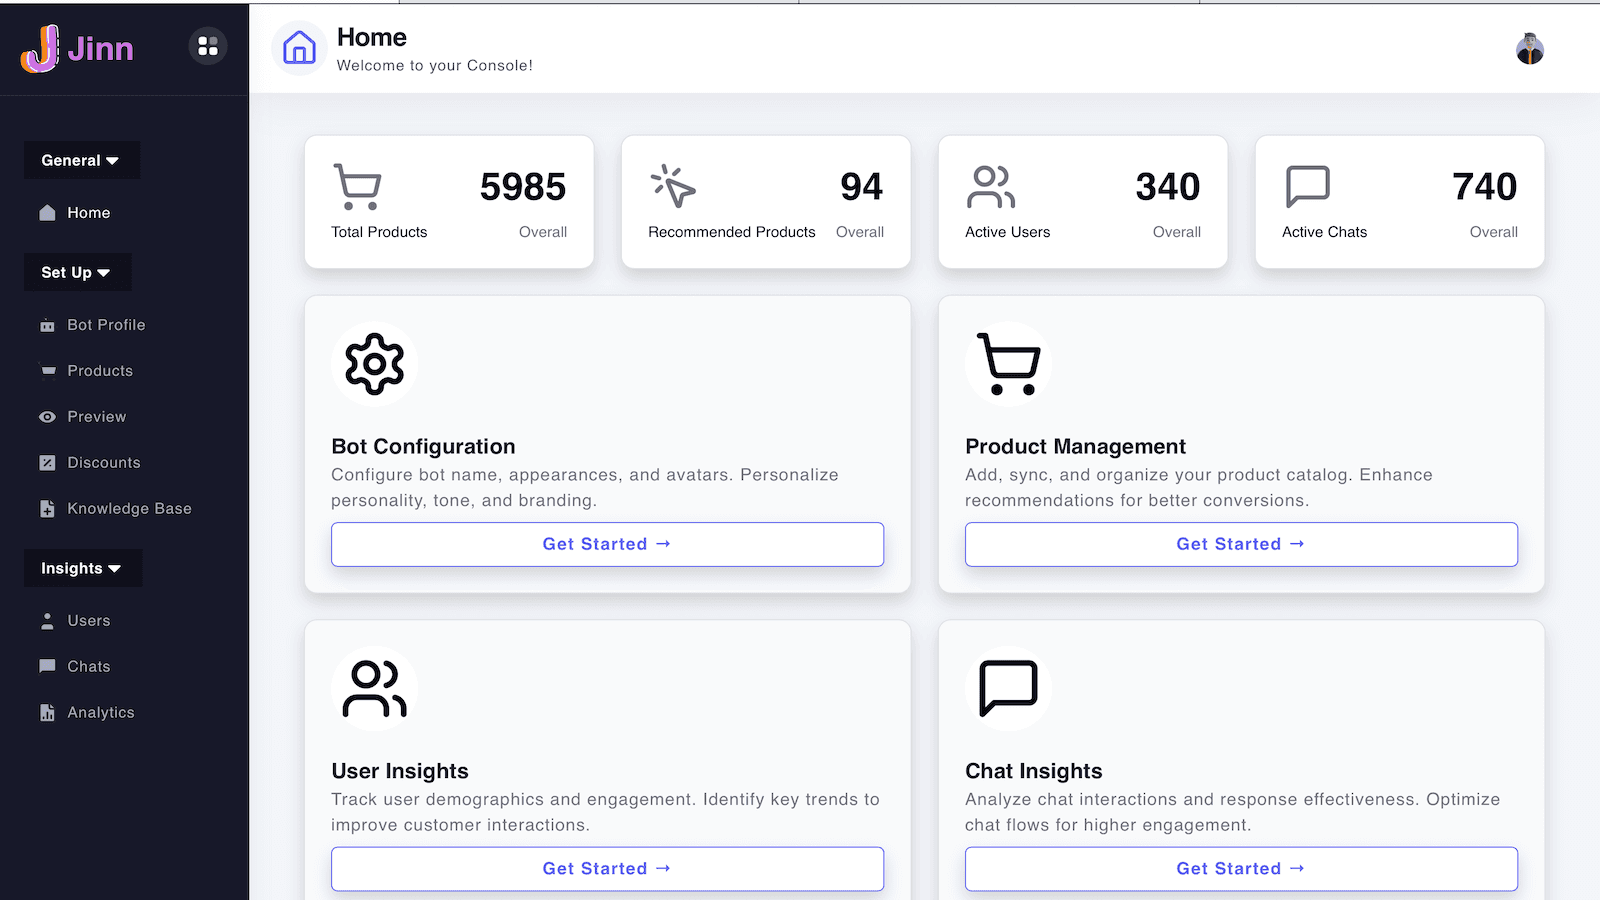Select the Users icon under Insights
Image resolution: width=1600 pixels, height=900 pixels.
(47, 620)
